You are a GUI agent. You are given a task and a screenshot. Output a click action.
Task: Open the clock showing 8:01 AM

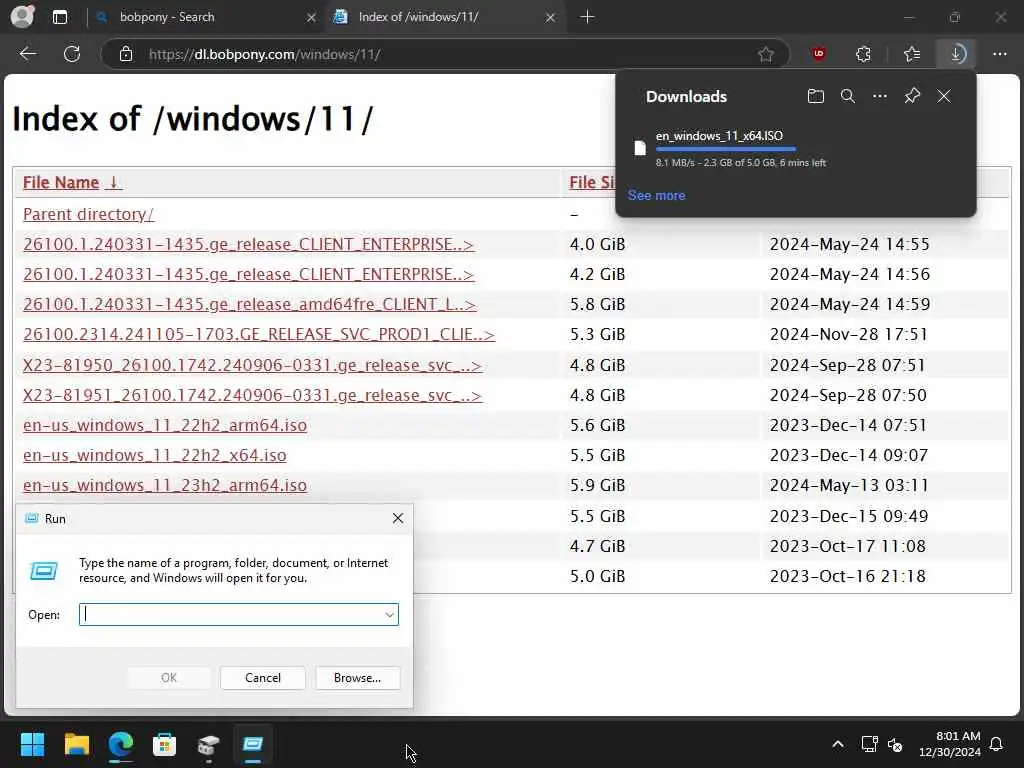click(x=950, y=744)
